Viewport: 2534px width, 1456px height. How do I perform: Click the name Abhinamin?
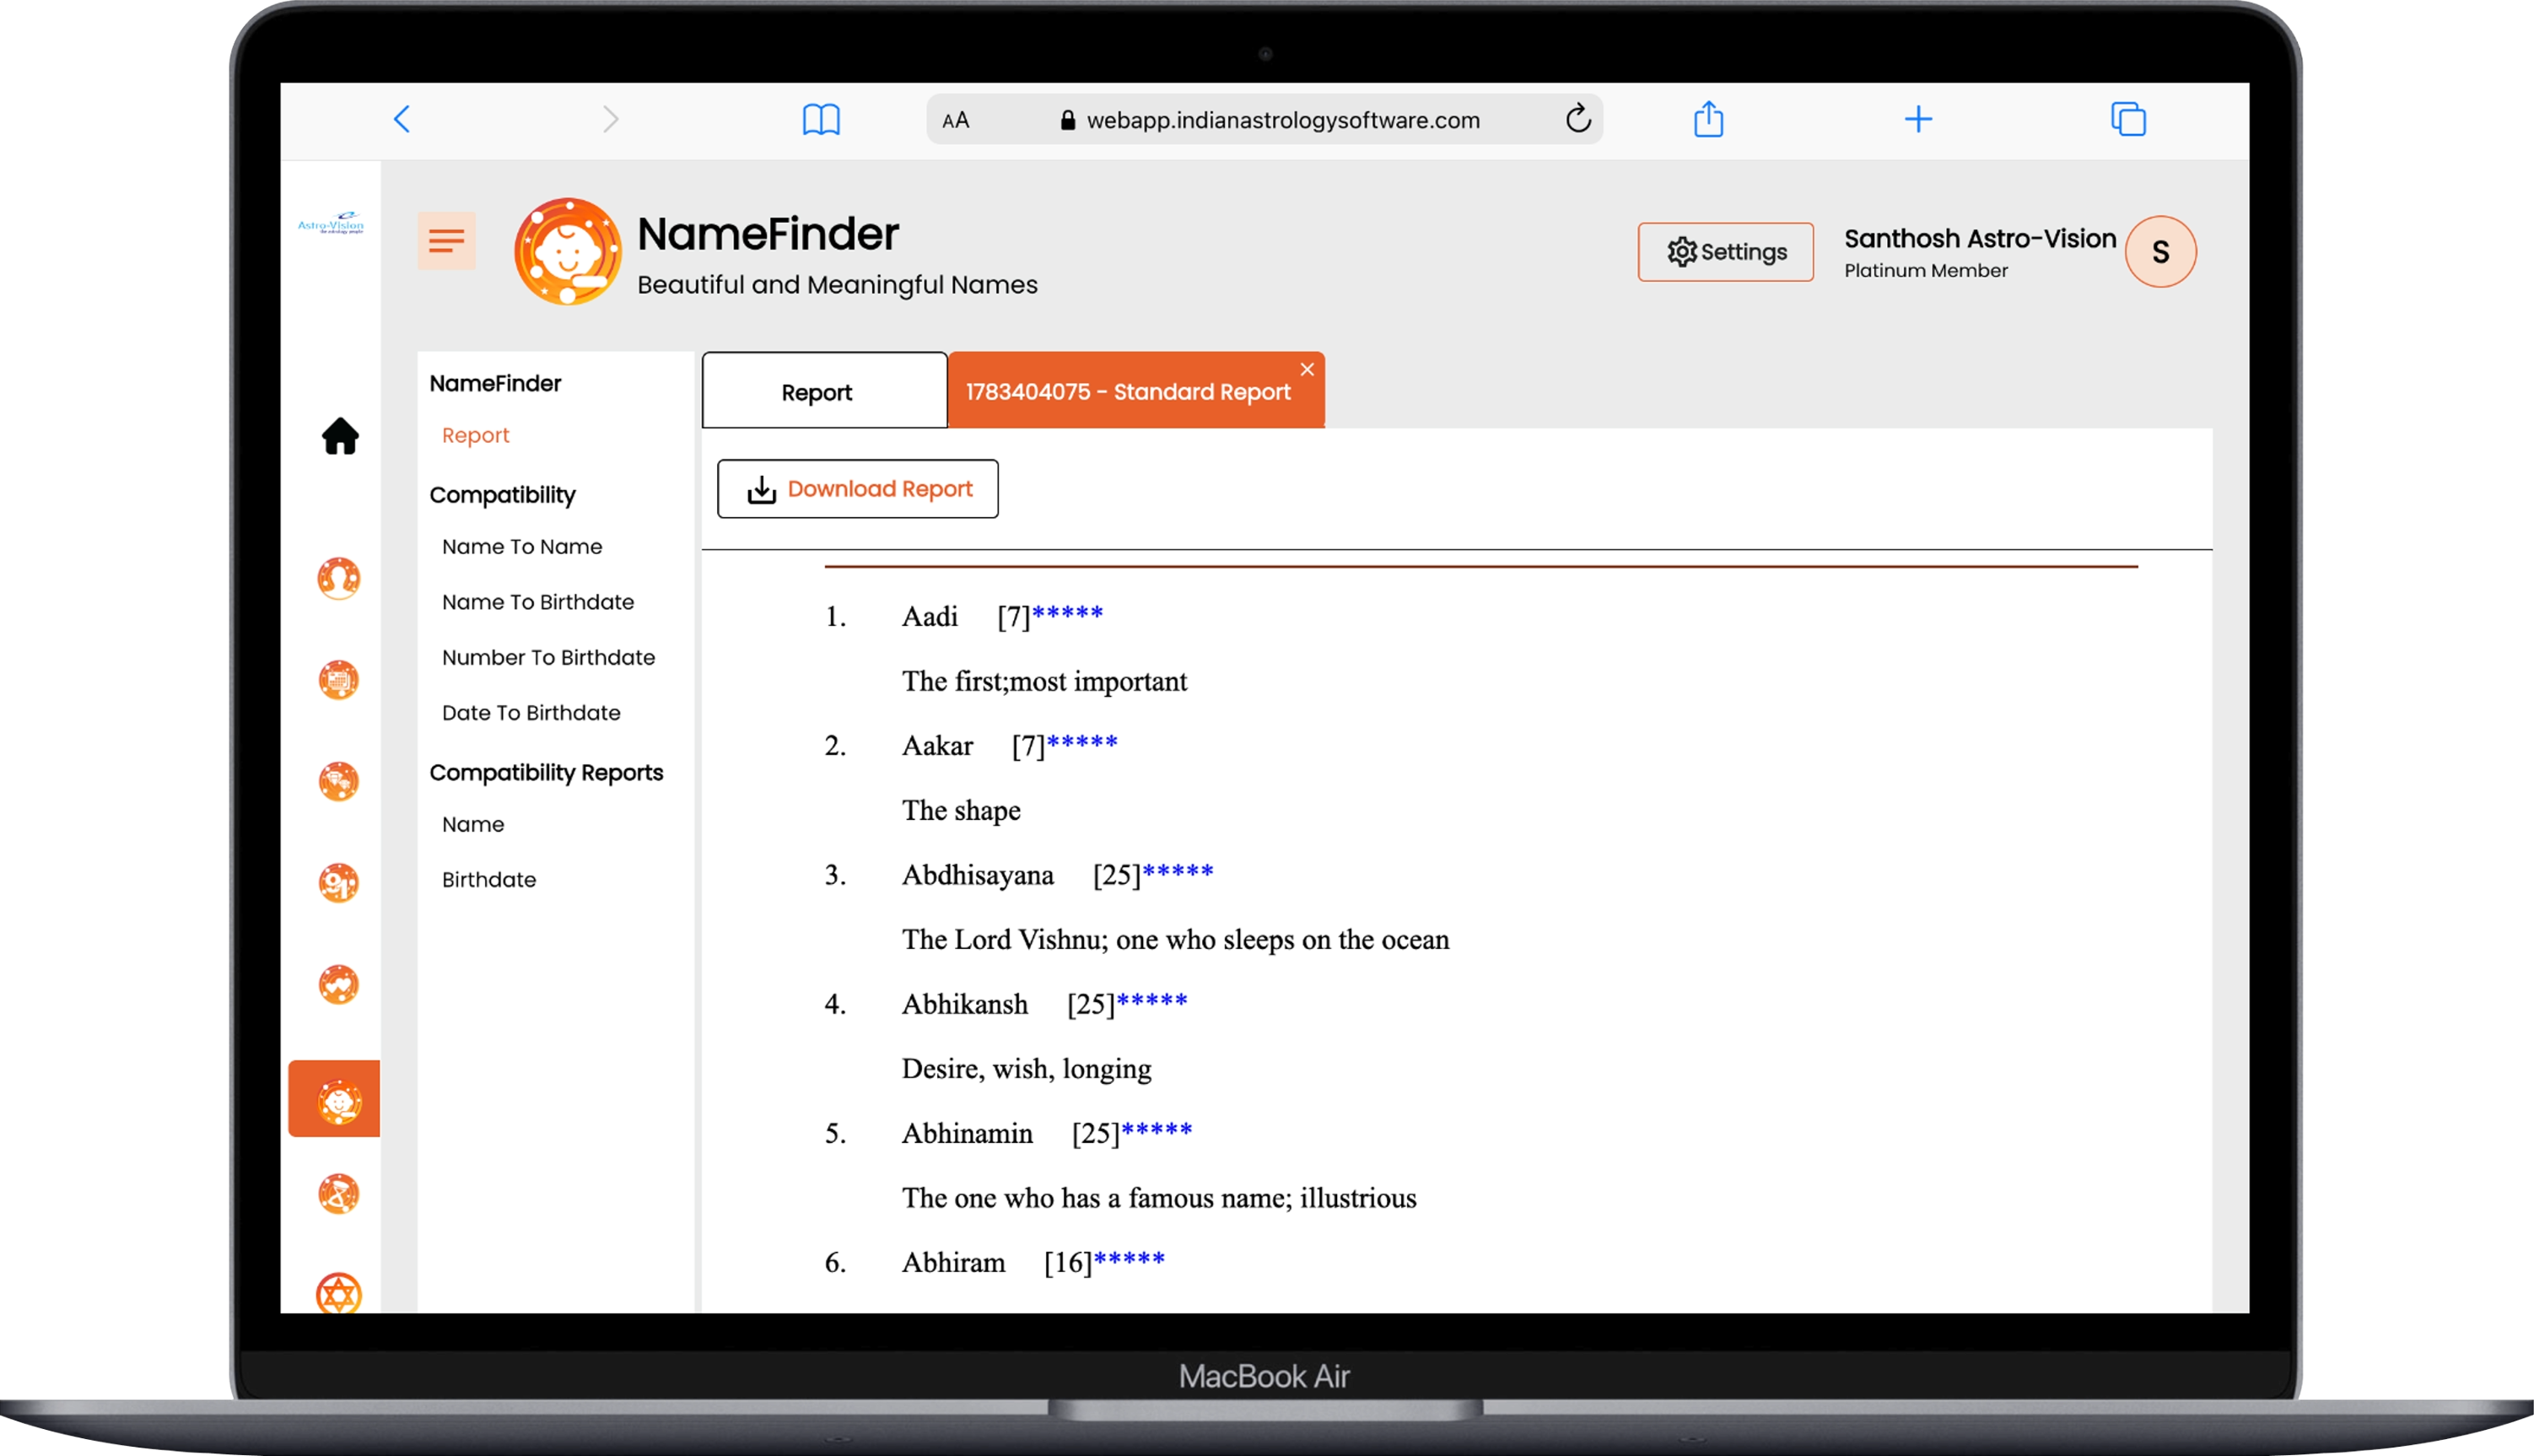coord(967,1134)
